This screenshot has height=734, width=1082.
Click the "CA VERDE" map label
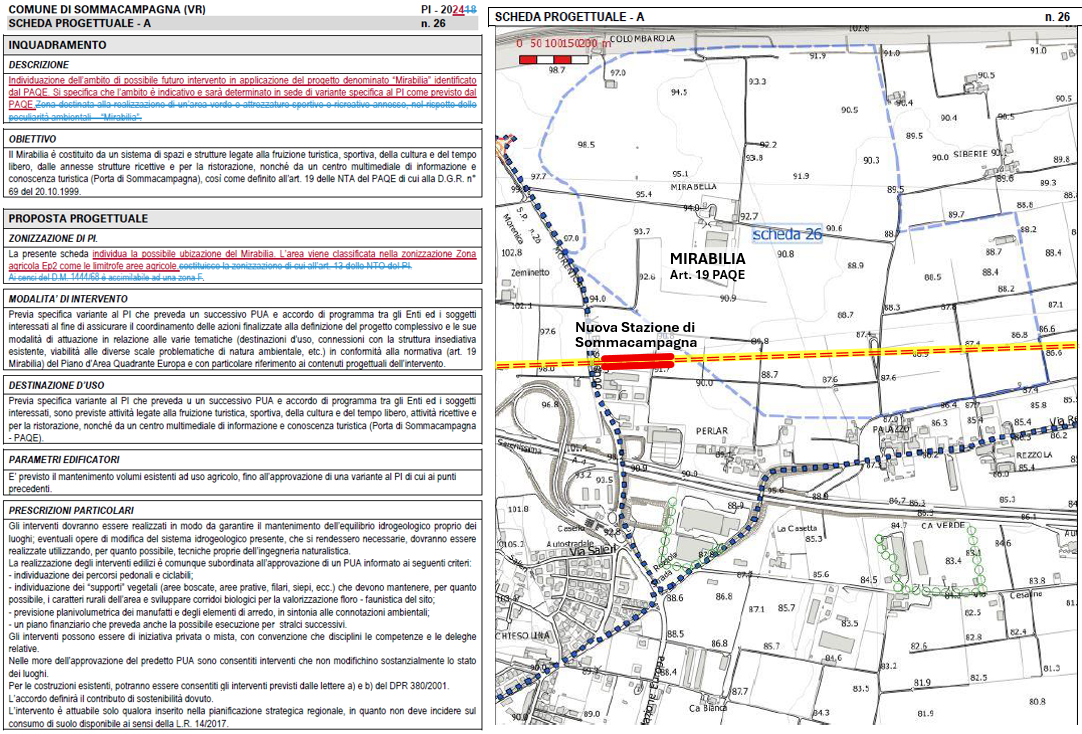click(943, 526)
